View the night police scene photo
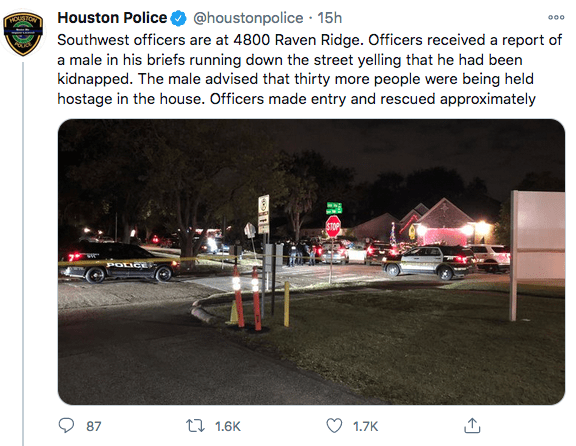Screen dimensions: 576x446 (x=311, y=262)
